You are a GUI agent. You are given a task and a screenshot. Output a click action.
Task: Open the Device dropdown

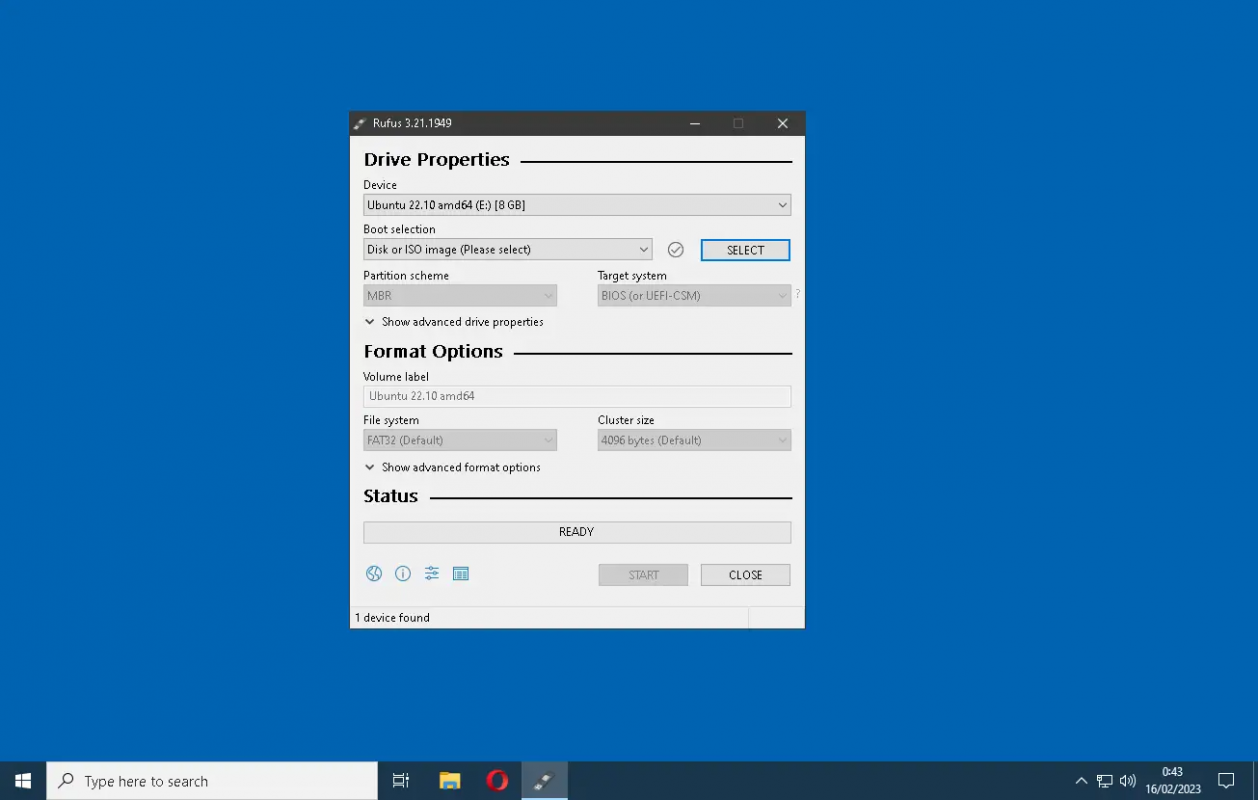pyautogui.click(x=577, y=205)
